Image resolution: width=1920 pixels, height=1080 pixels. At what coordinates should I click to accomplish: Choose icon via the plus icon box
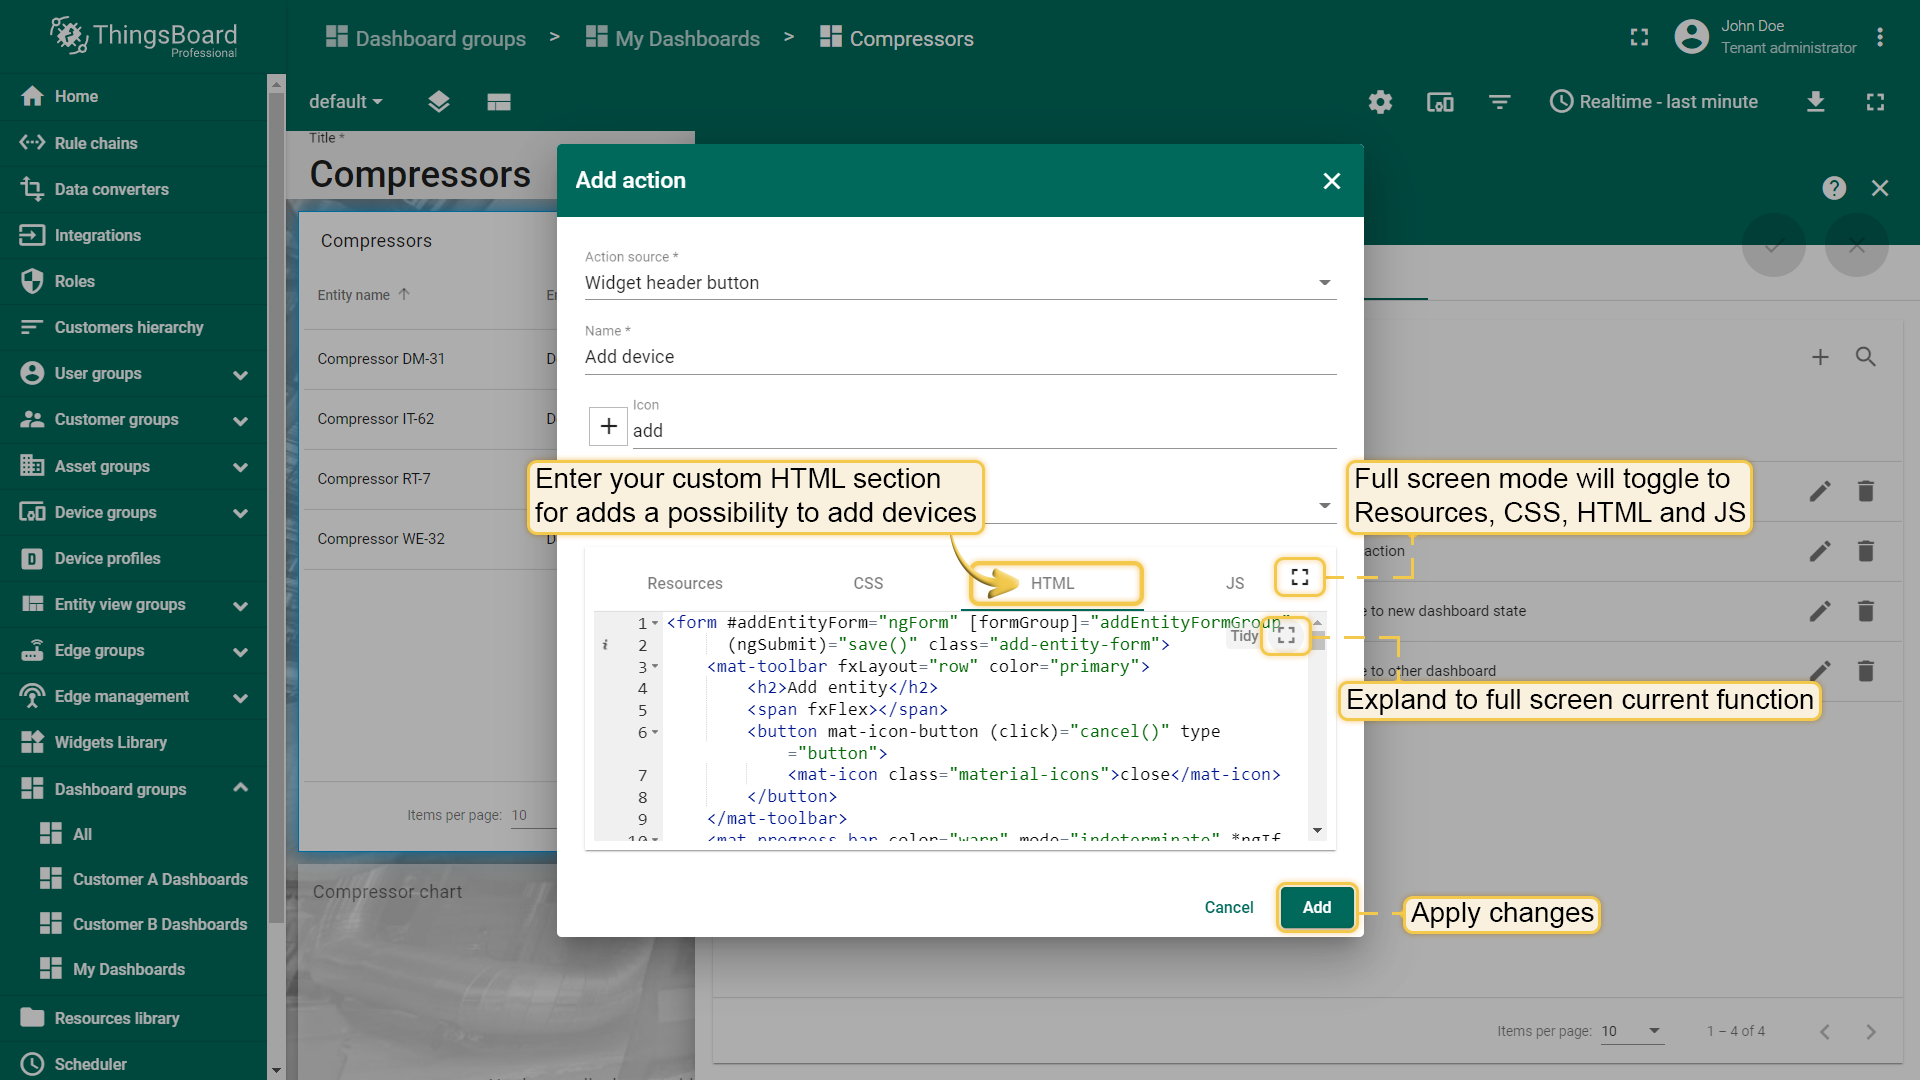coord(608,427)
